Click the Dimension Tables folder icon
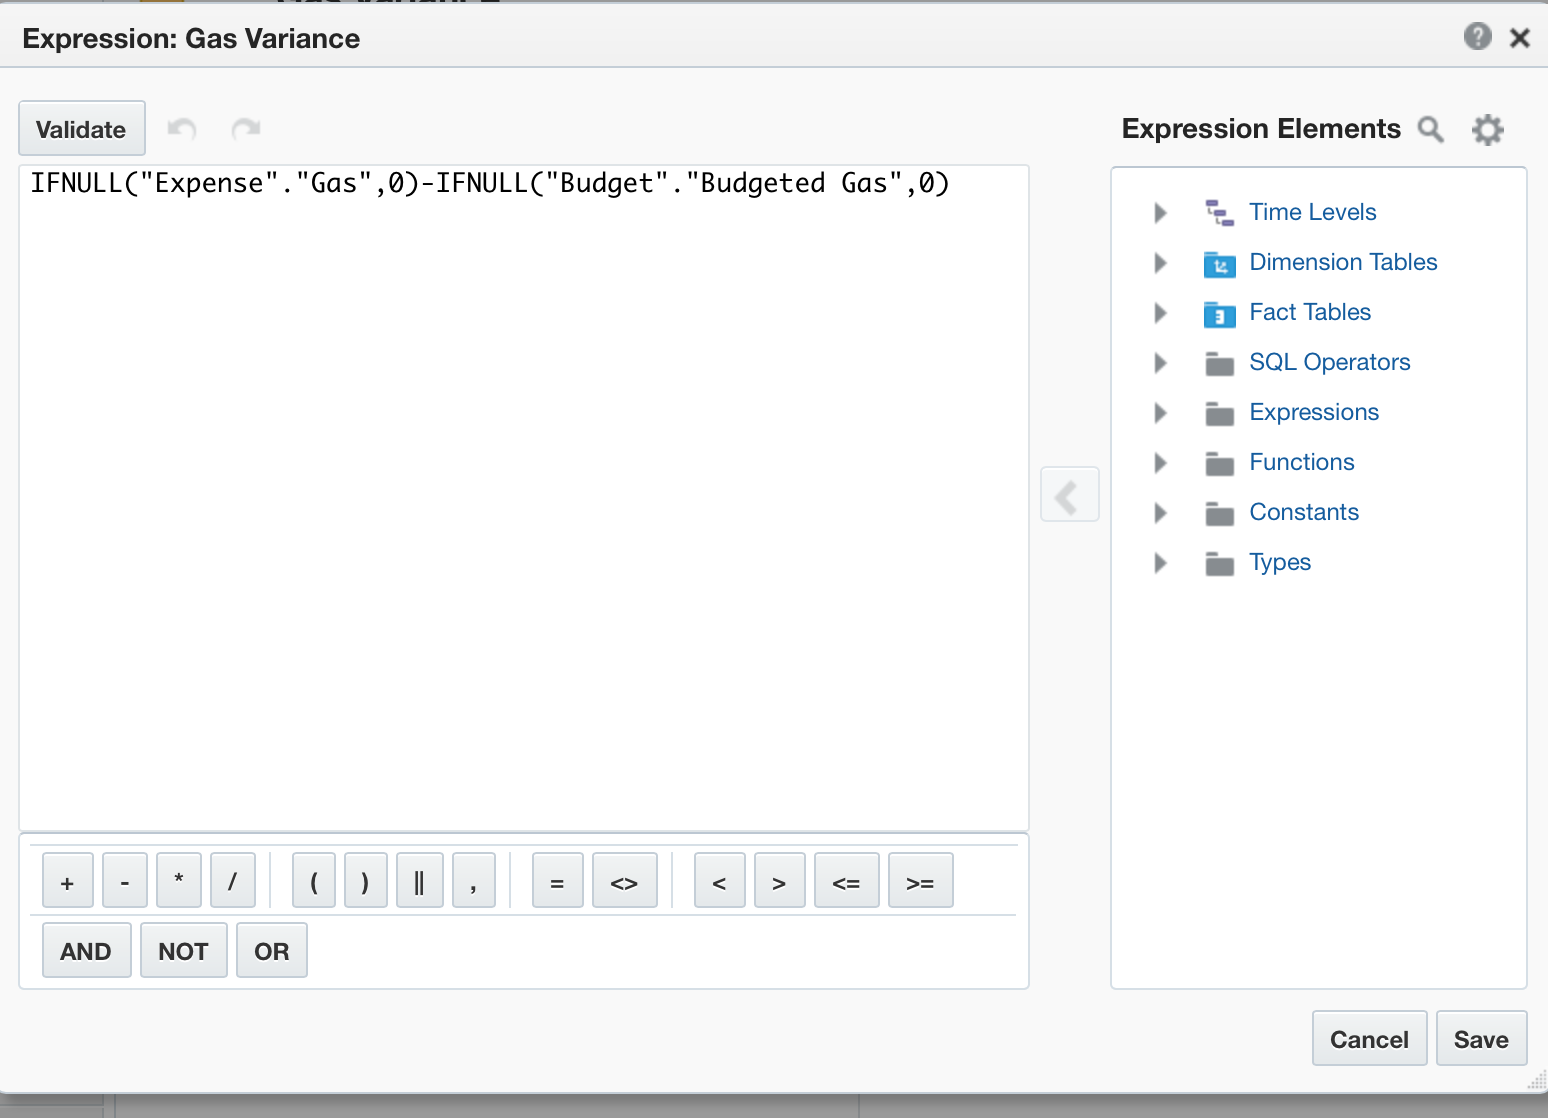Image resolution: width=1548 pixels, height=1118 pixels. (1219, 263)
